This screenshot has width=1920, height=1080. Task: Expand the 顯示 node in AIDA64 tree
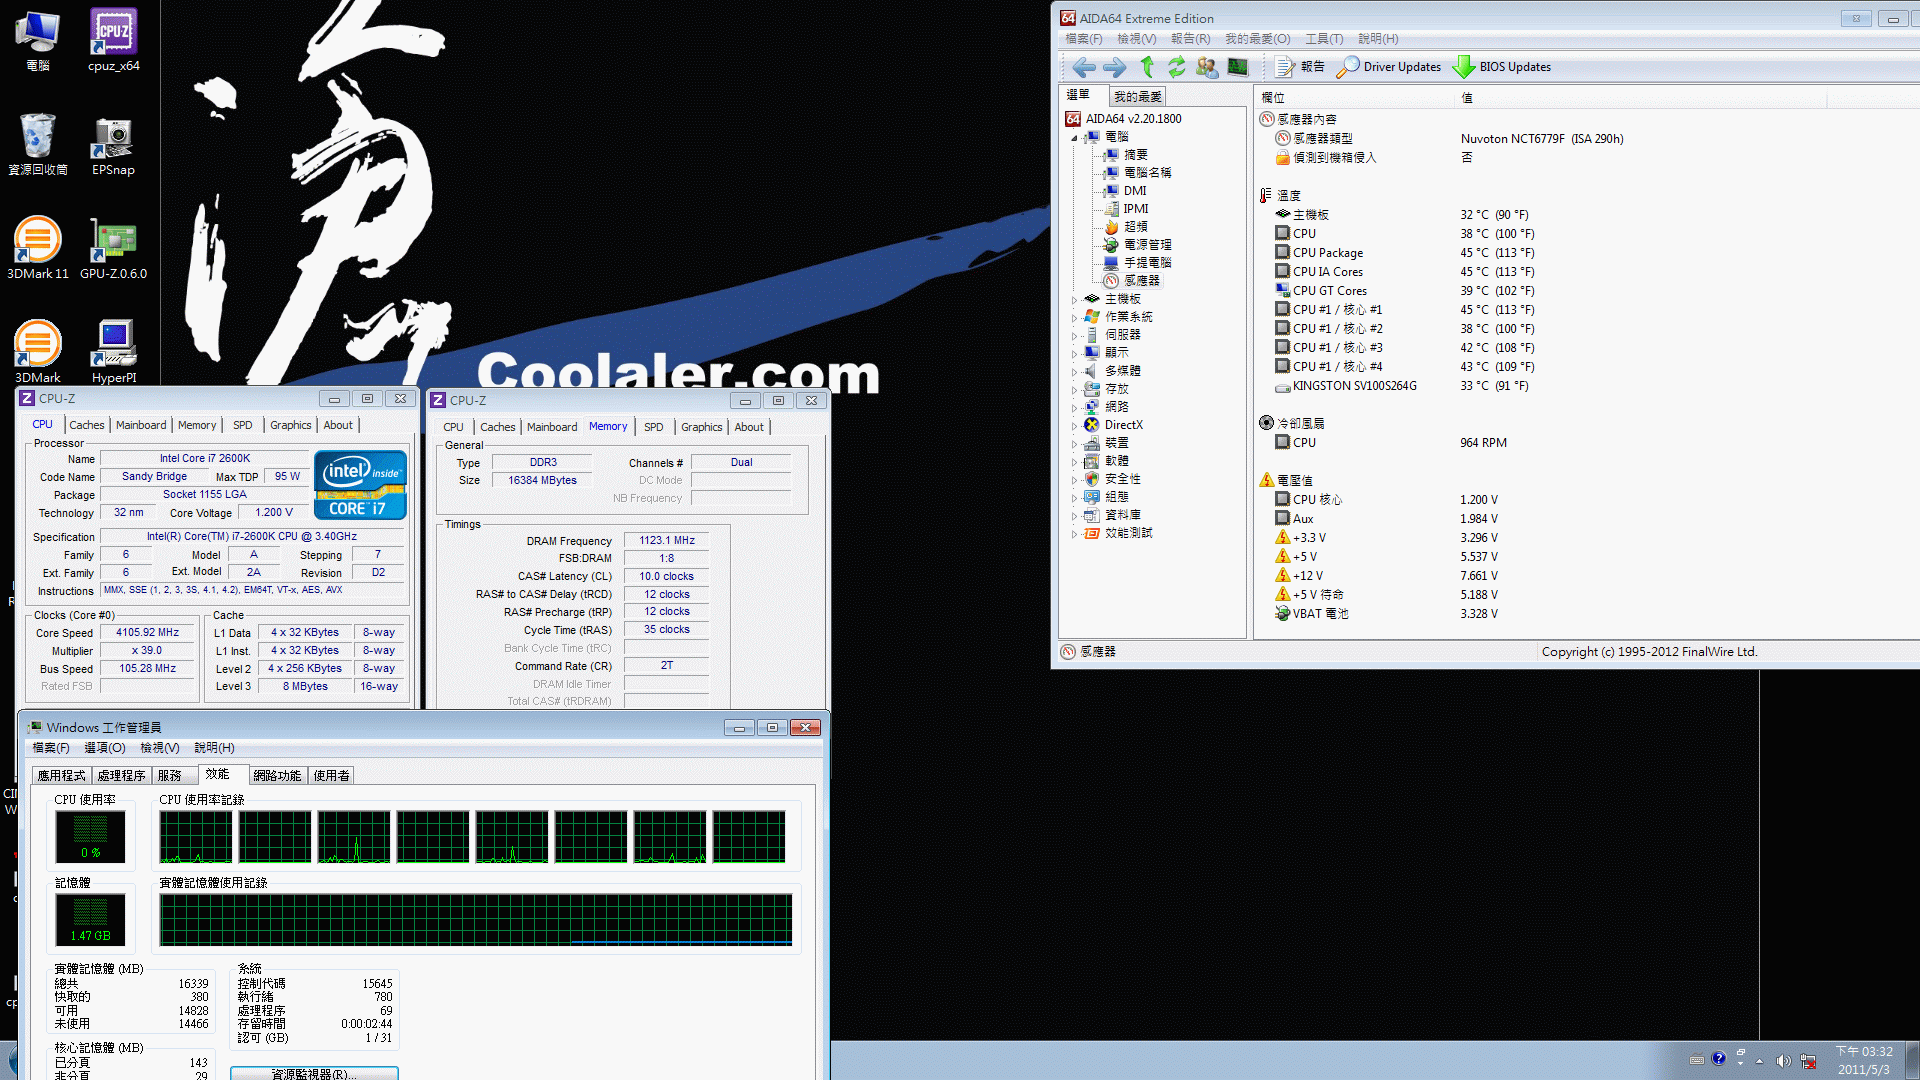pyautogui.click(x=1075, y=353)
